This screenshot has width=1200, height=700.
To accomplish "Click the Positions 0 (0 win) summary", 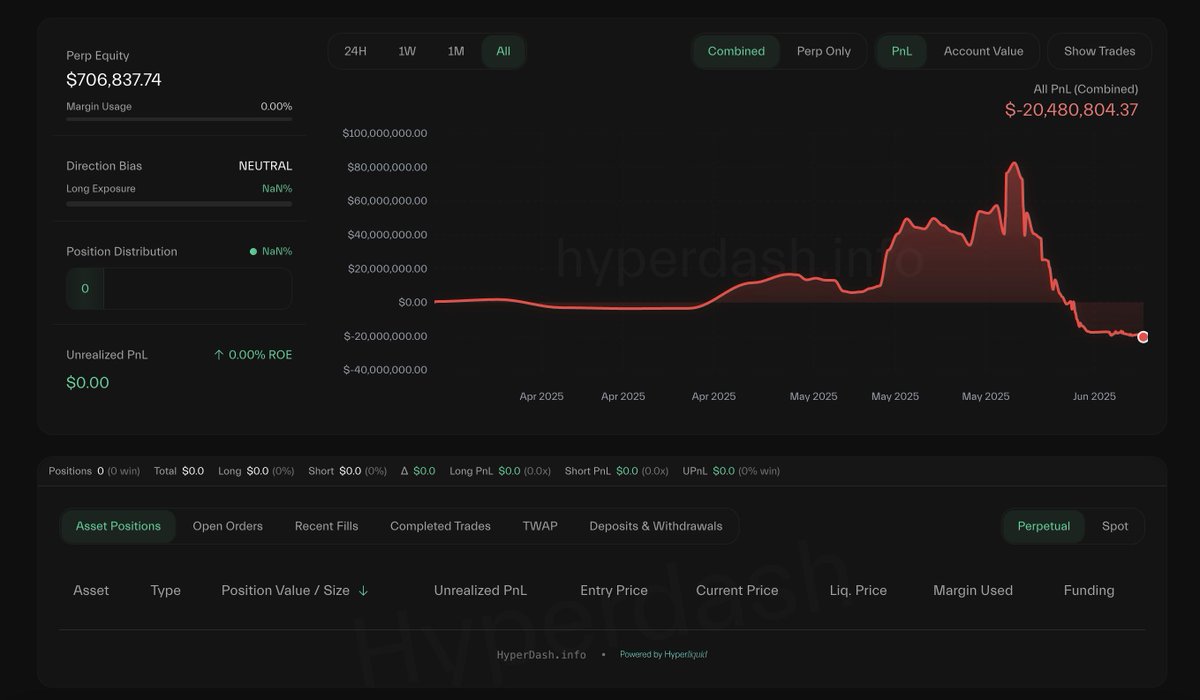I will point(94,471).
